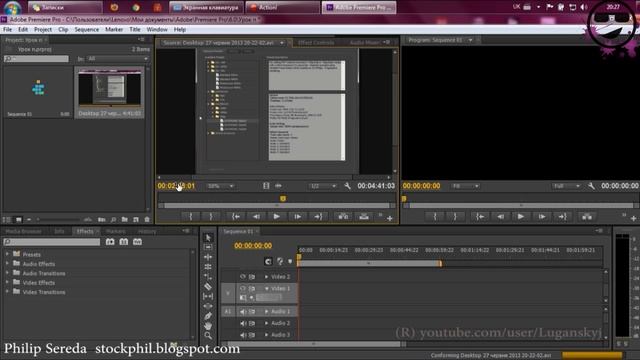Viewport: 640px width, 360px height.
Task: Toggle Snap in the timeline
Action: click(268, 262)
